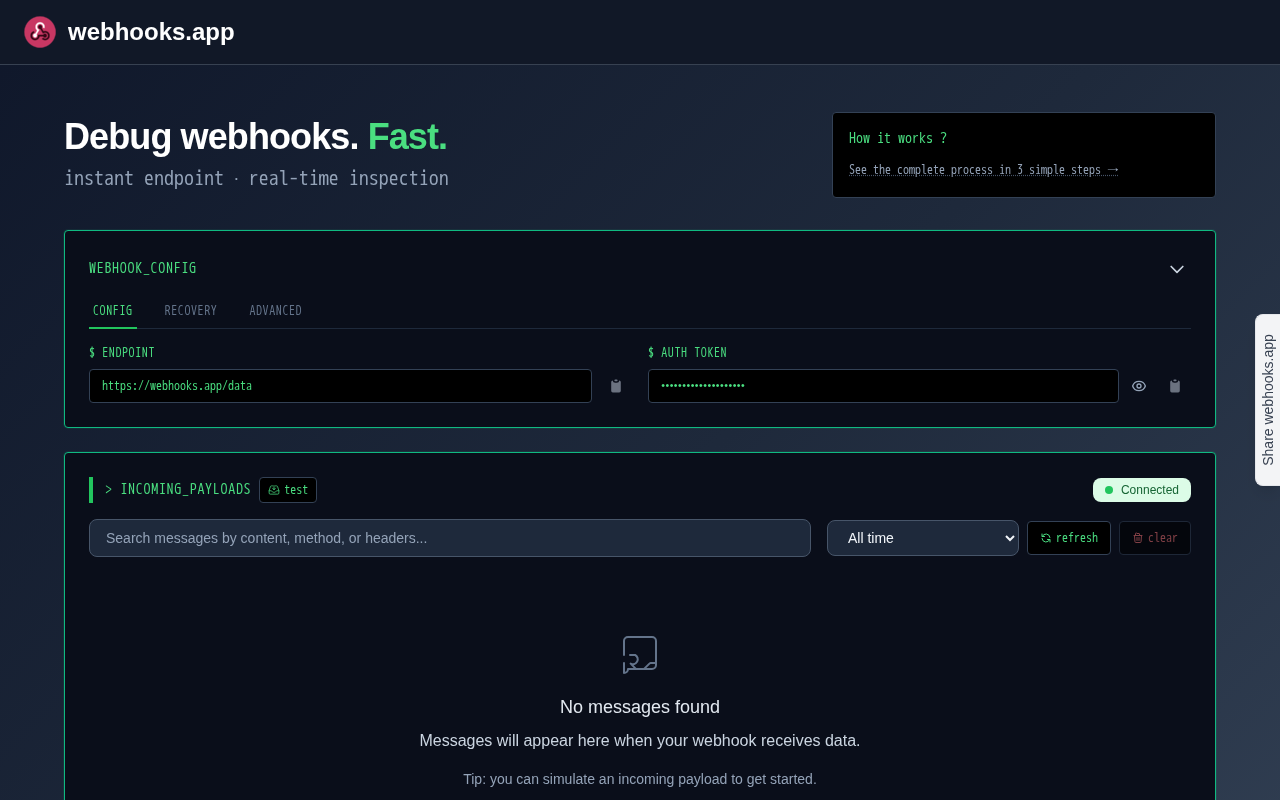Click the empty messages placeholder icon
Screen dimensions: 1280x800
(x=640, y=655)
